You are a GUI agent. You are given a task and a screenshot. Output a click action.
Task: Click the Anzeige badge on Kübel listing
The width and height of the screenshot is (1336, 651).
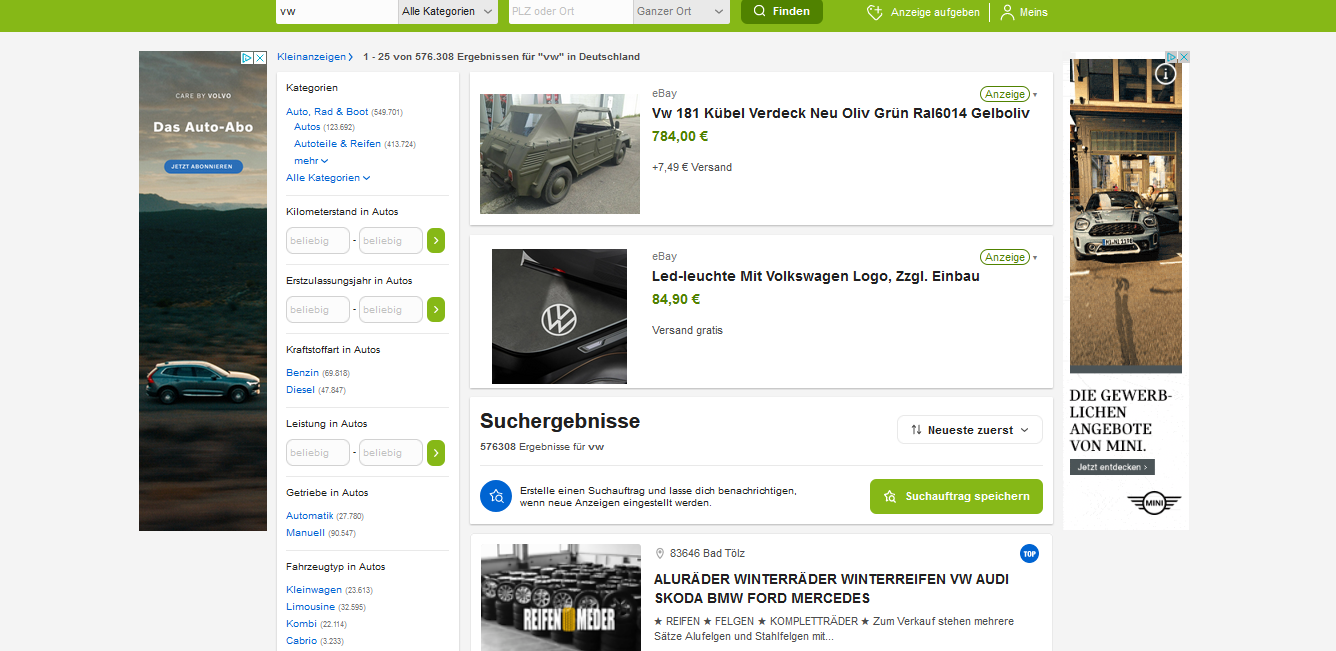pyautogui.click(x=1005, y=94)
